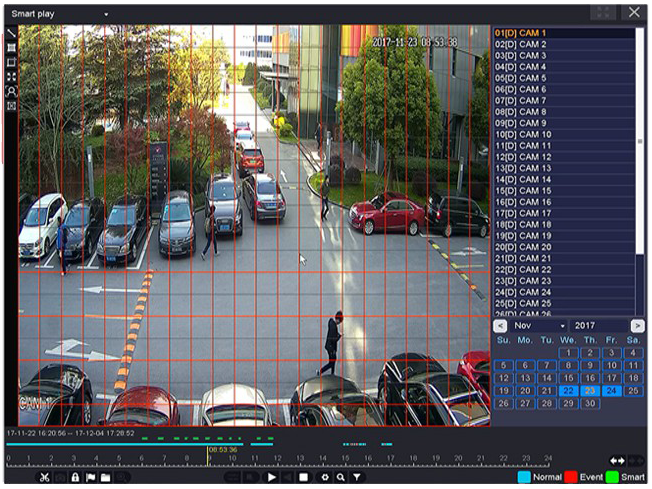Screen dimensions: 652x489
Task: Pick November 30 on the calendar
Action: click(x=590, y=403)
